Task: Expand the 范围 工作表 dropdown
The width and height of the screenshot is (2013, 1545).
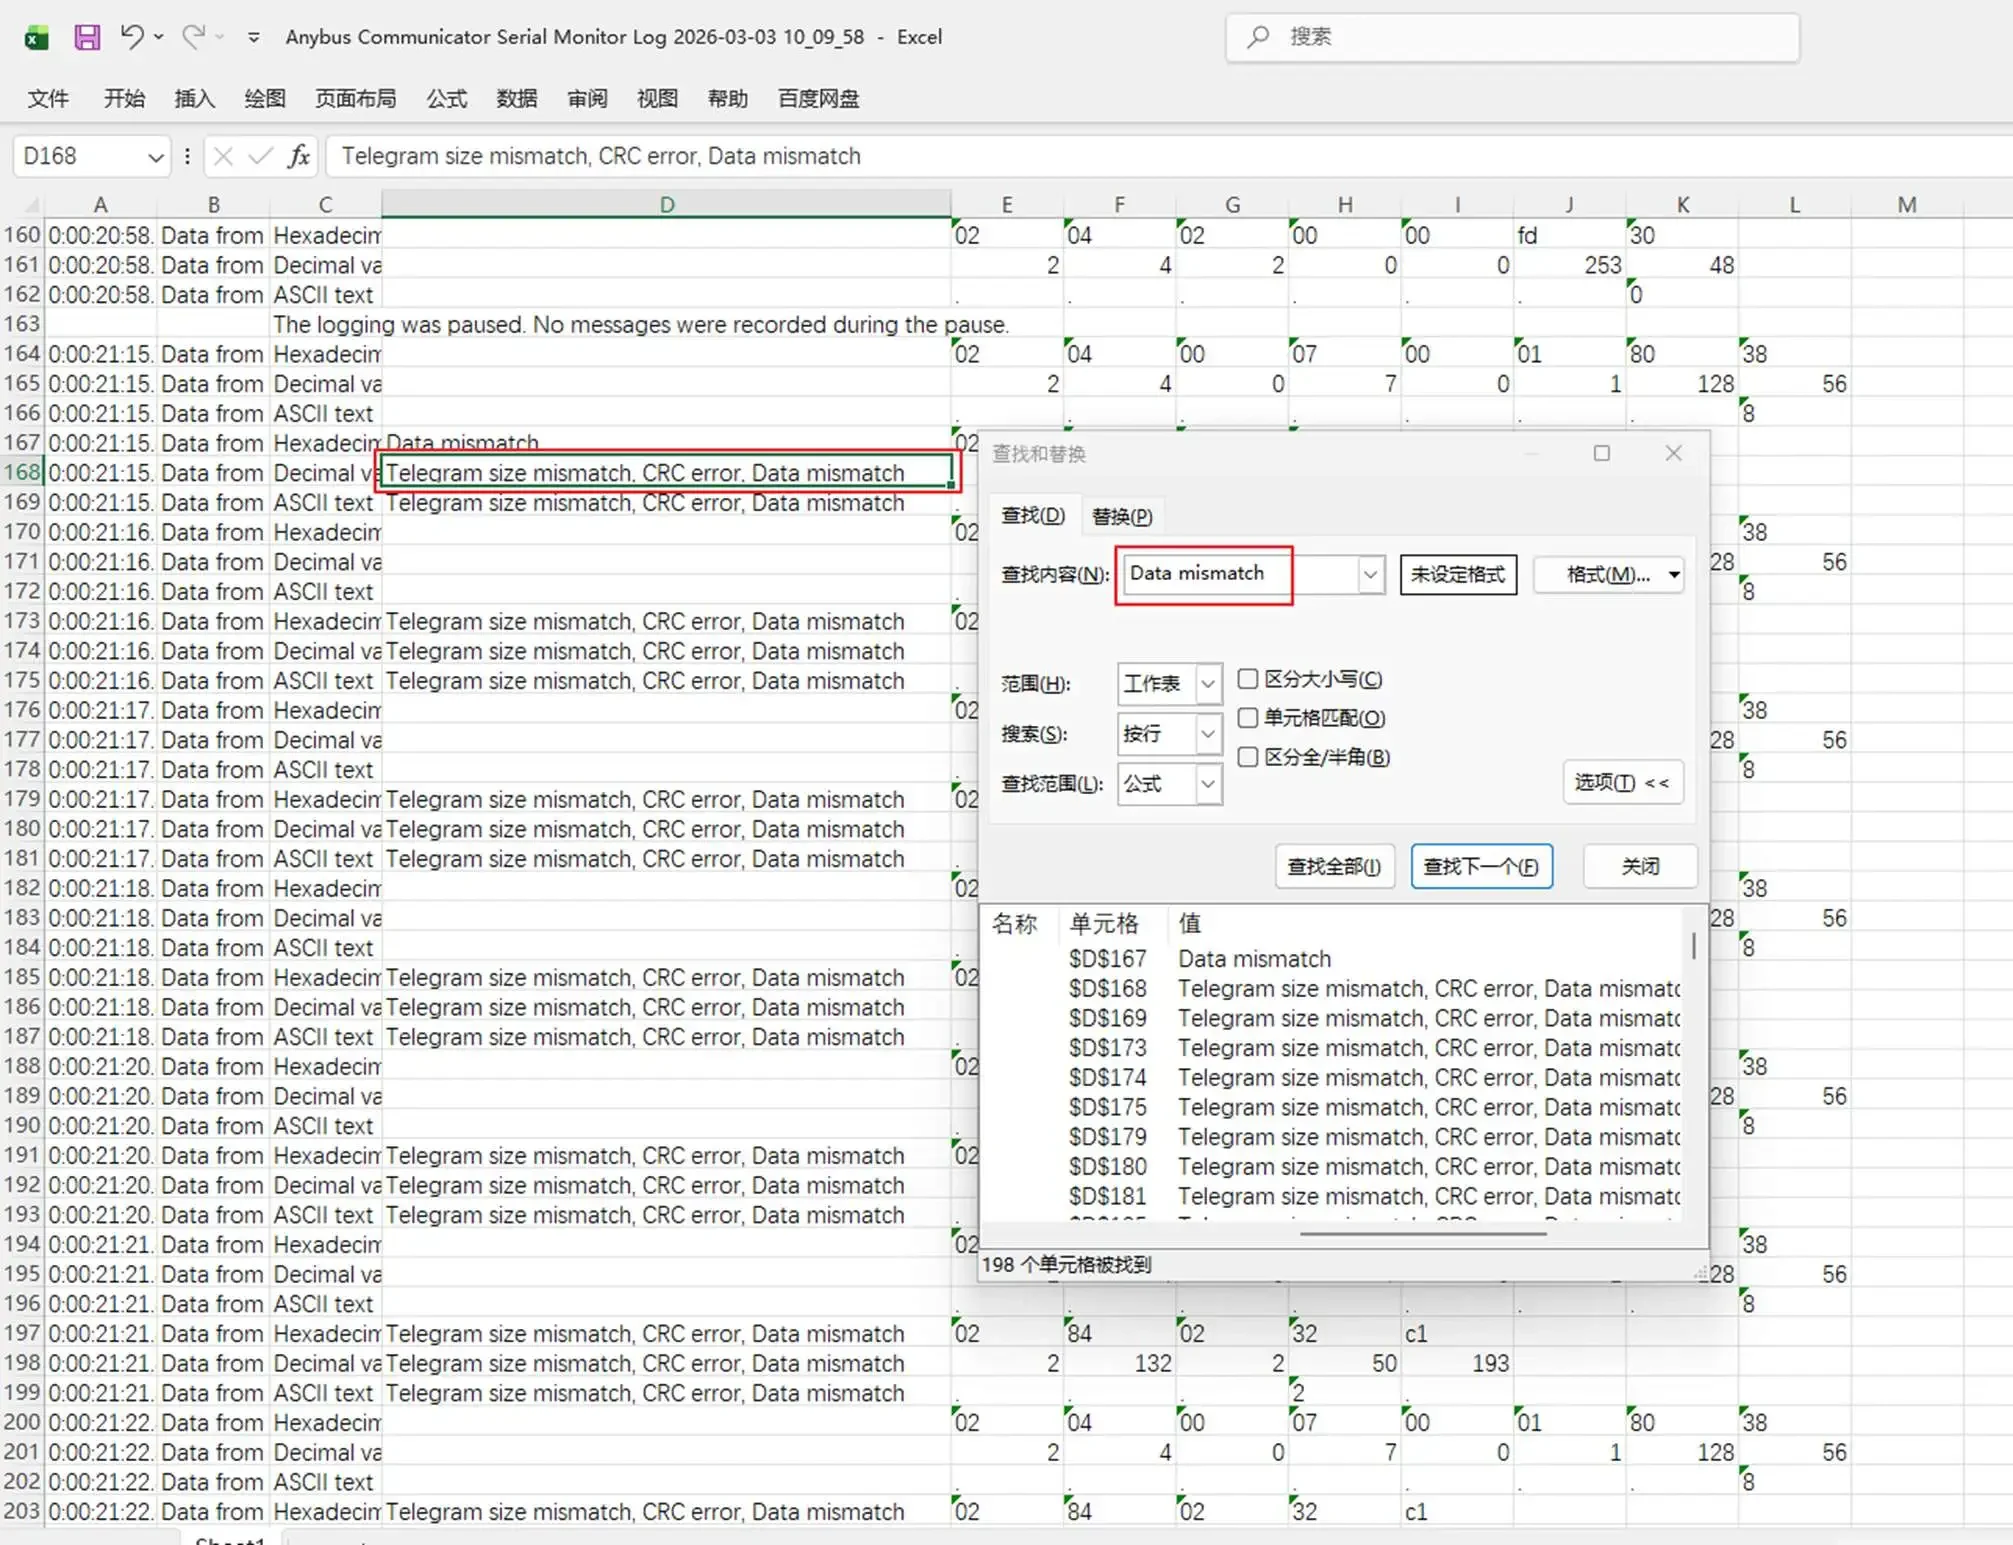Action: tap(1208, 684)
